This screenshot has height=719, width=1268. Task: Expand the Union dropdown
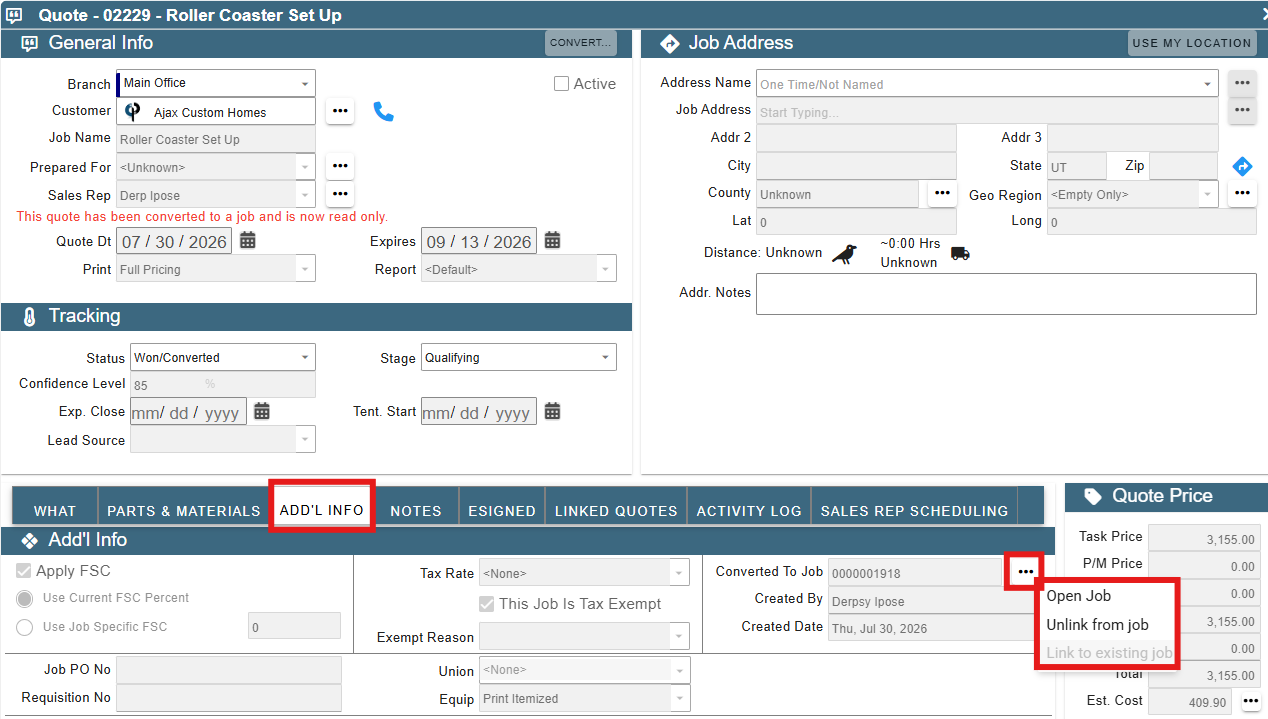click(x=680, y=670)
